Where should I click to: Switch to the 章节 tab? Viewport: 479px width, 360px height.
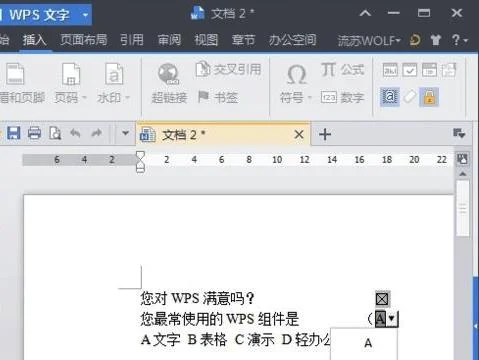coord(243,40)
